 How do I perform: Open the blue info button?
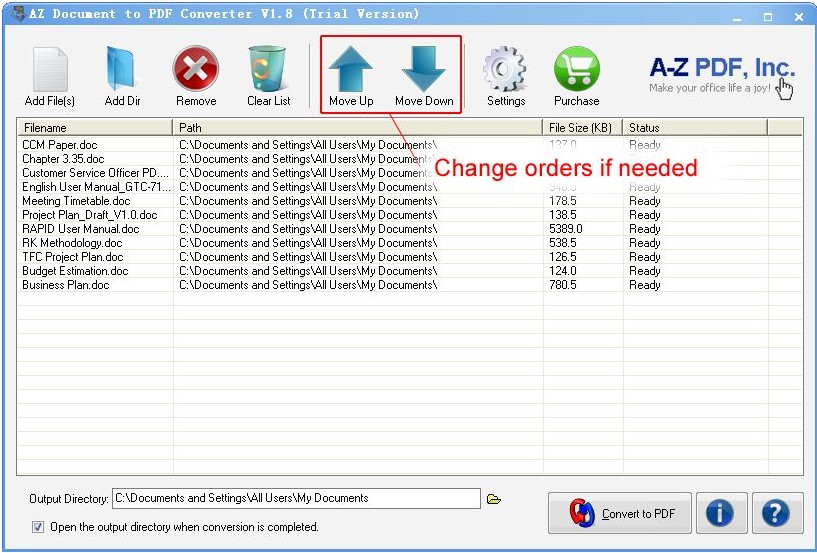coord(721,513)
